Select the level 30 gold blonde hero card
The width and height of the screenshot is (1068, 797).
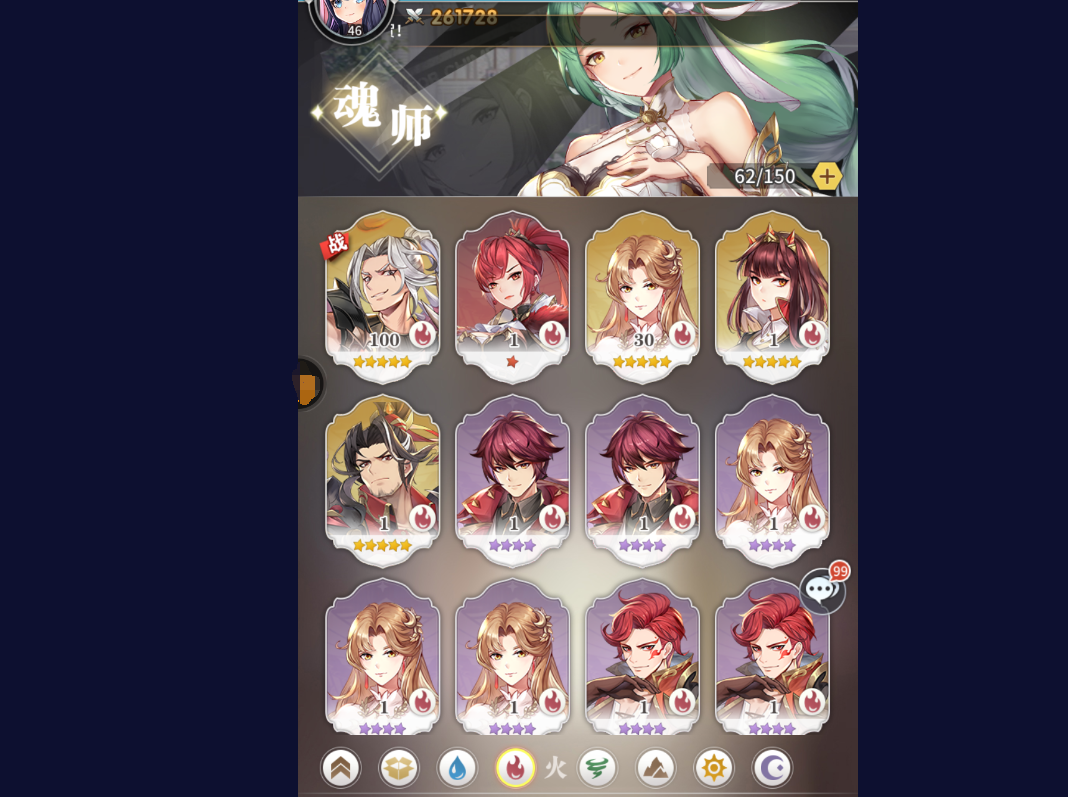pos(642,296)
